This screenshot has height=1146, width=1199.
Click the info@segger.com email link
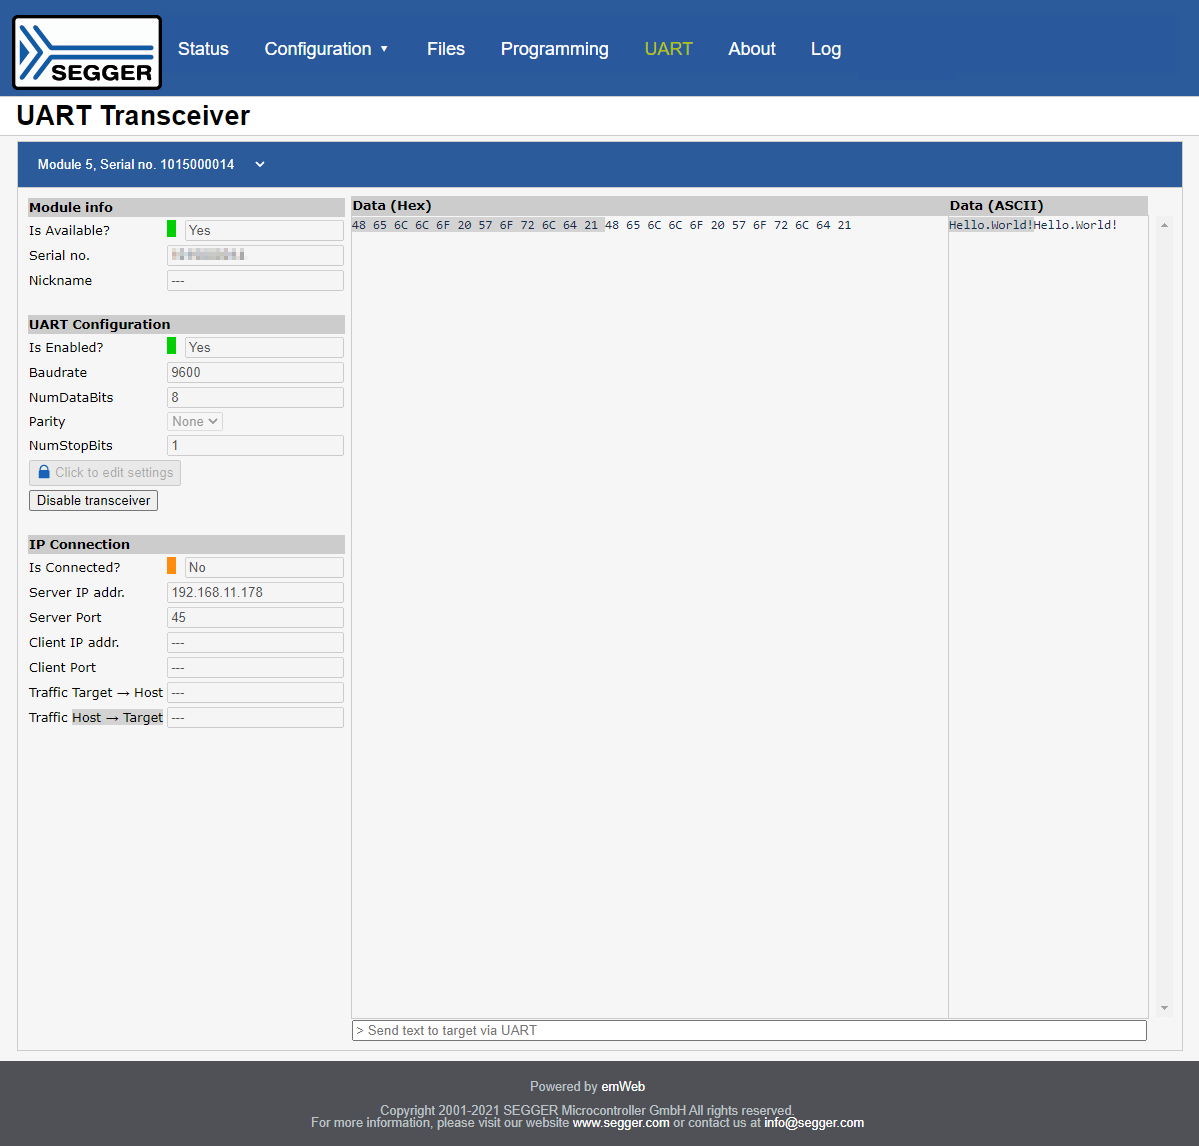coord(814,1123)
